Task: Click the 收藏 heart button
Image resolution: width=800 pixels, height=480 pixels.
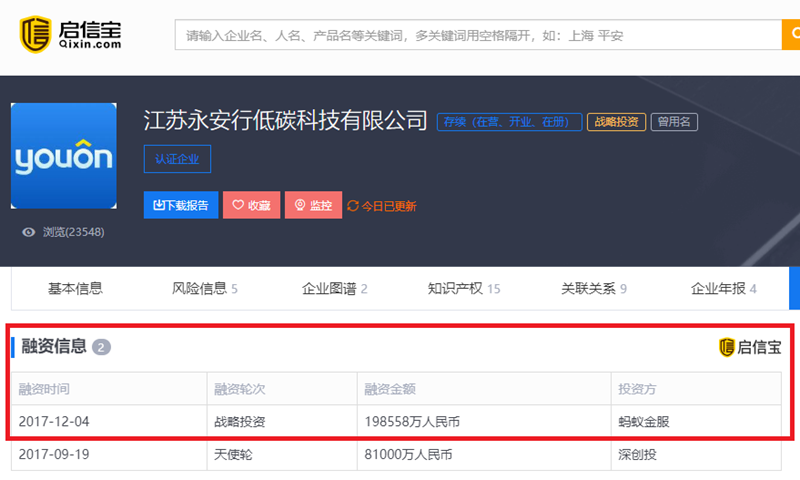Action: (251, 205)
